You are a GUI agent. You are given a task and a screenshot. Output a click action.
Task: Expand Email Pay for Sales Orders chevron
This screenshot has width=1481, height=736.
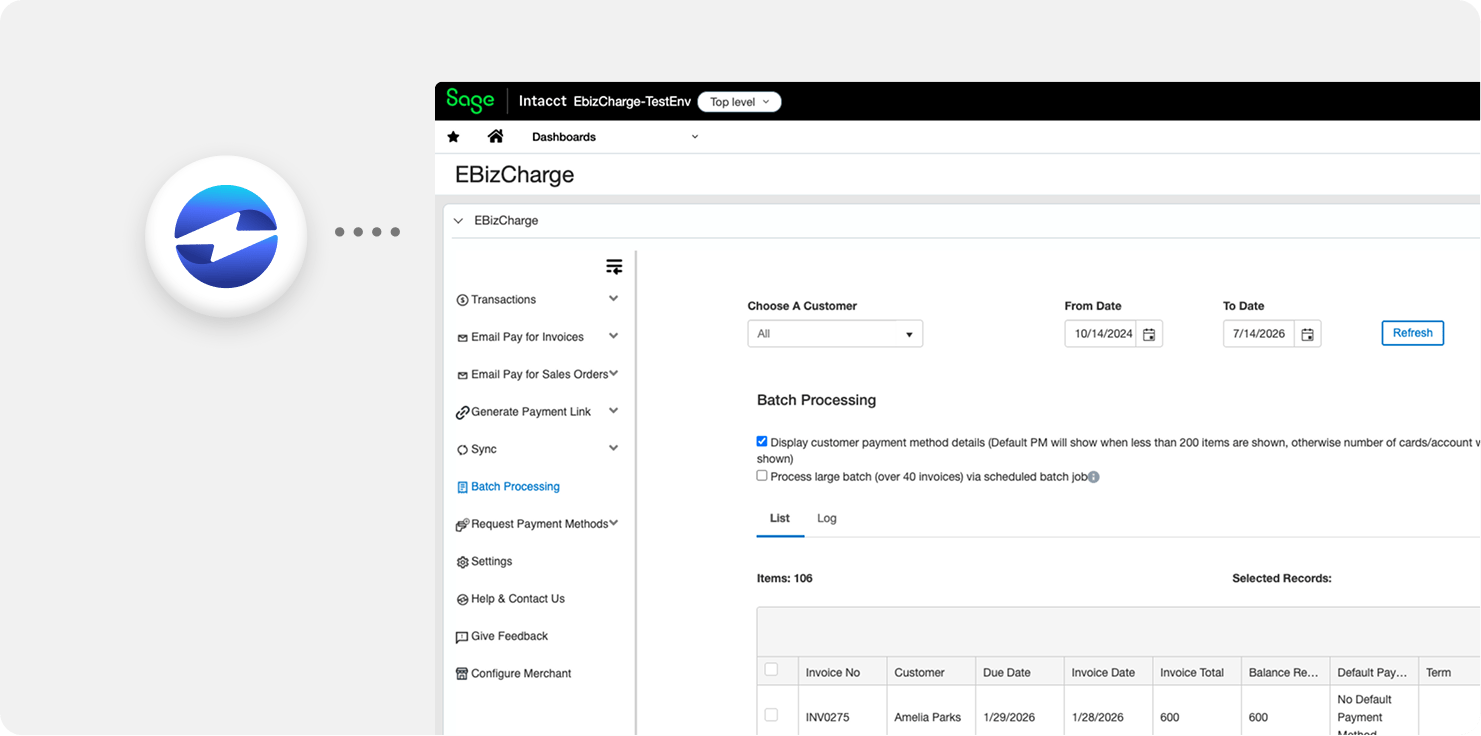[x=614, y=374]
